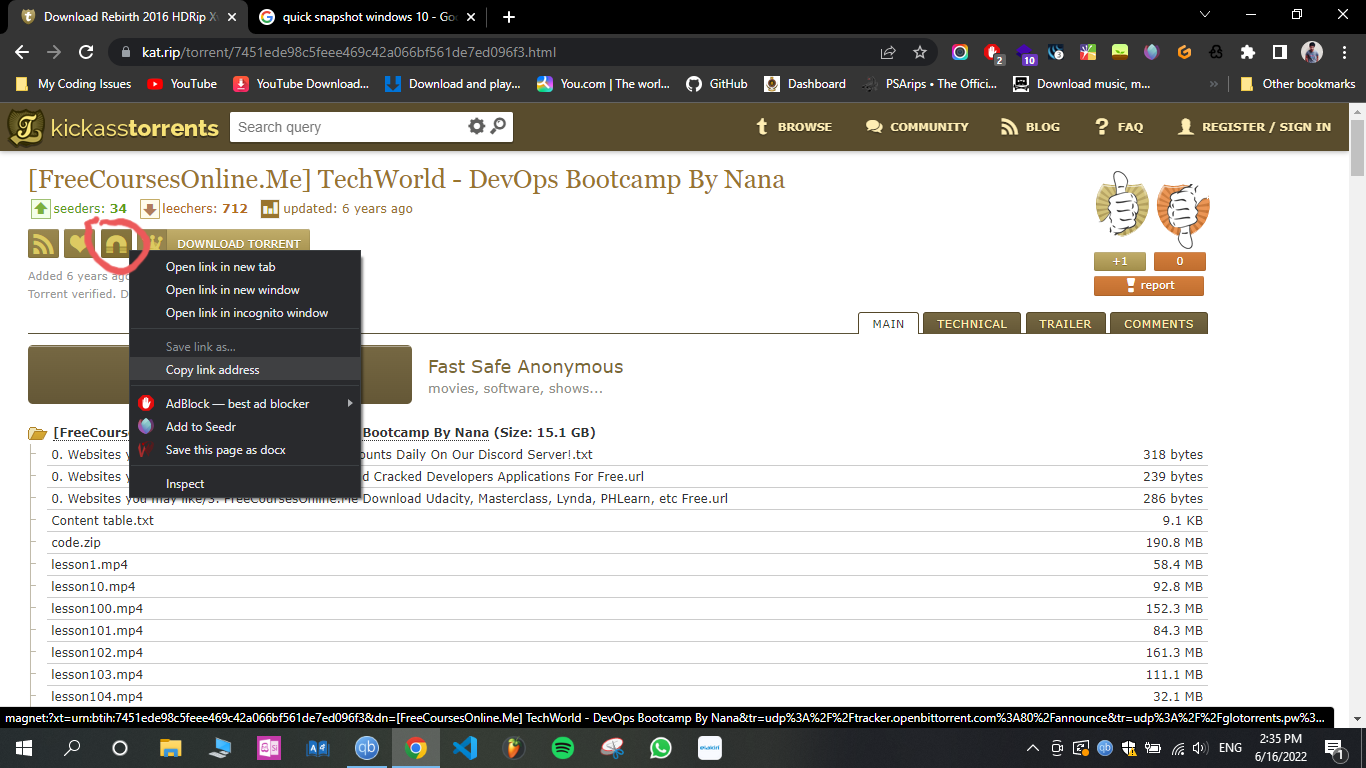Switch to the TRAILER tab

(x=1064, y=323)
